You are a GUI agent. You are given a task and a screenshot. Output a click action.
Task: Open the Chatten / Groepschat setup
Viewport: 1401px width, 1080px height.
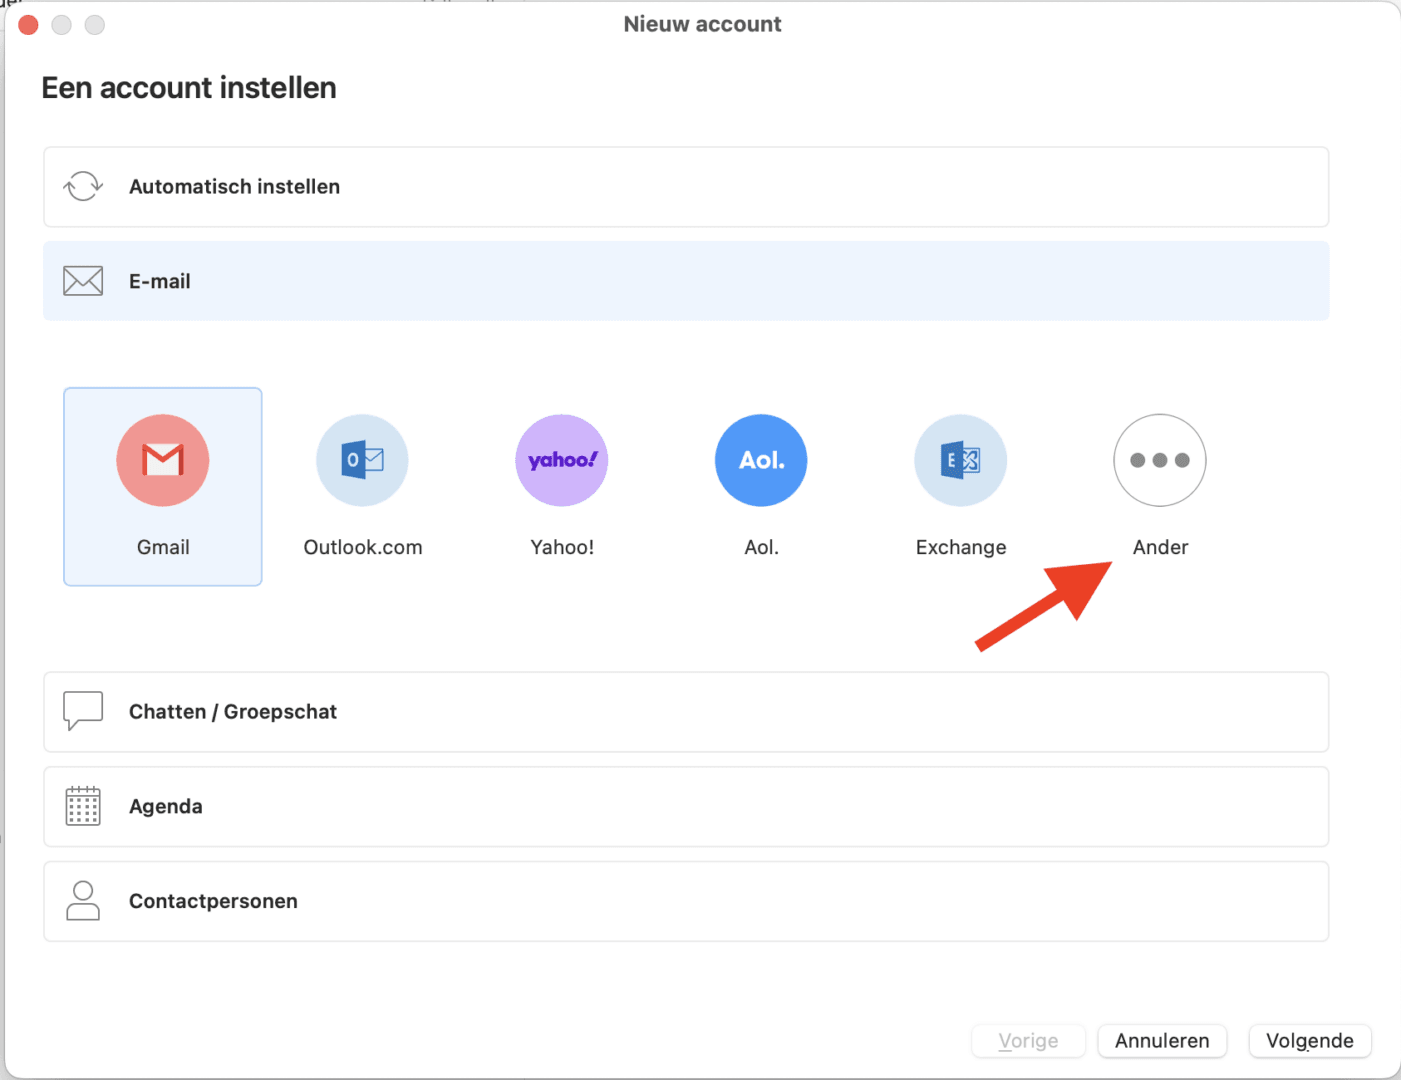pos(686,711)
